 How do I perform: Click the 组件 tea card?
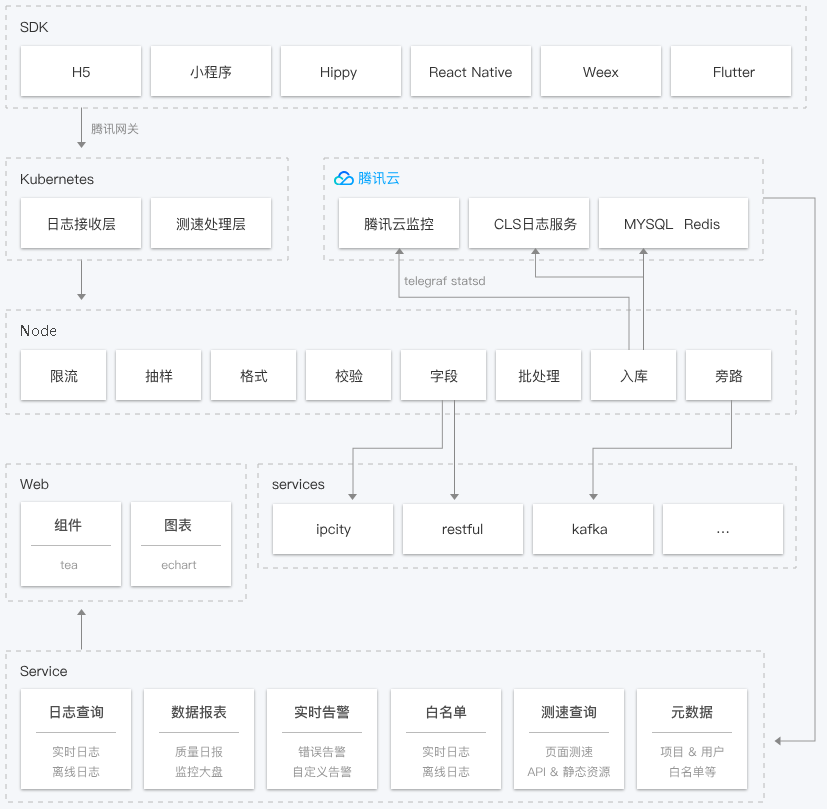(x=71, y=544)
